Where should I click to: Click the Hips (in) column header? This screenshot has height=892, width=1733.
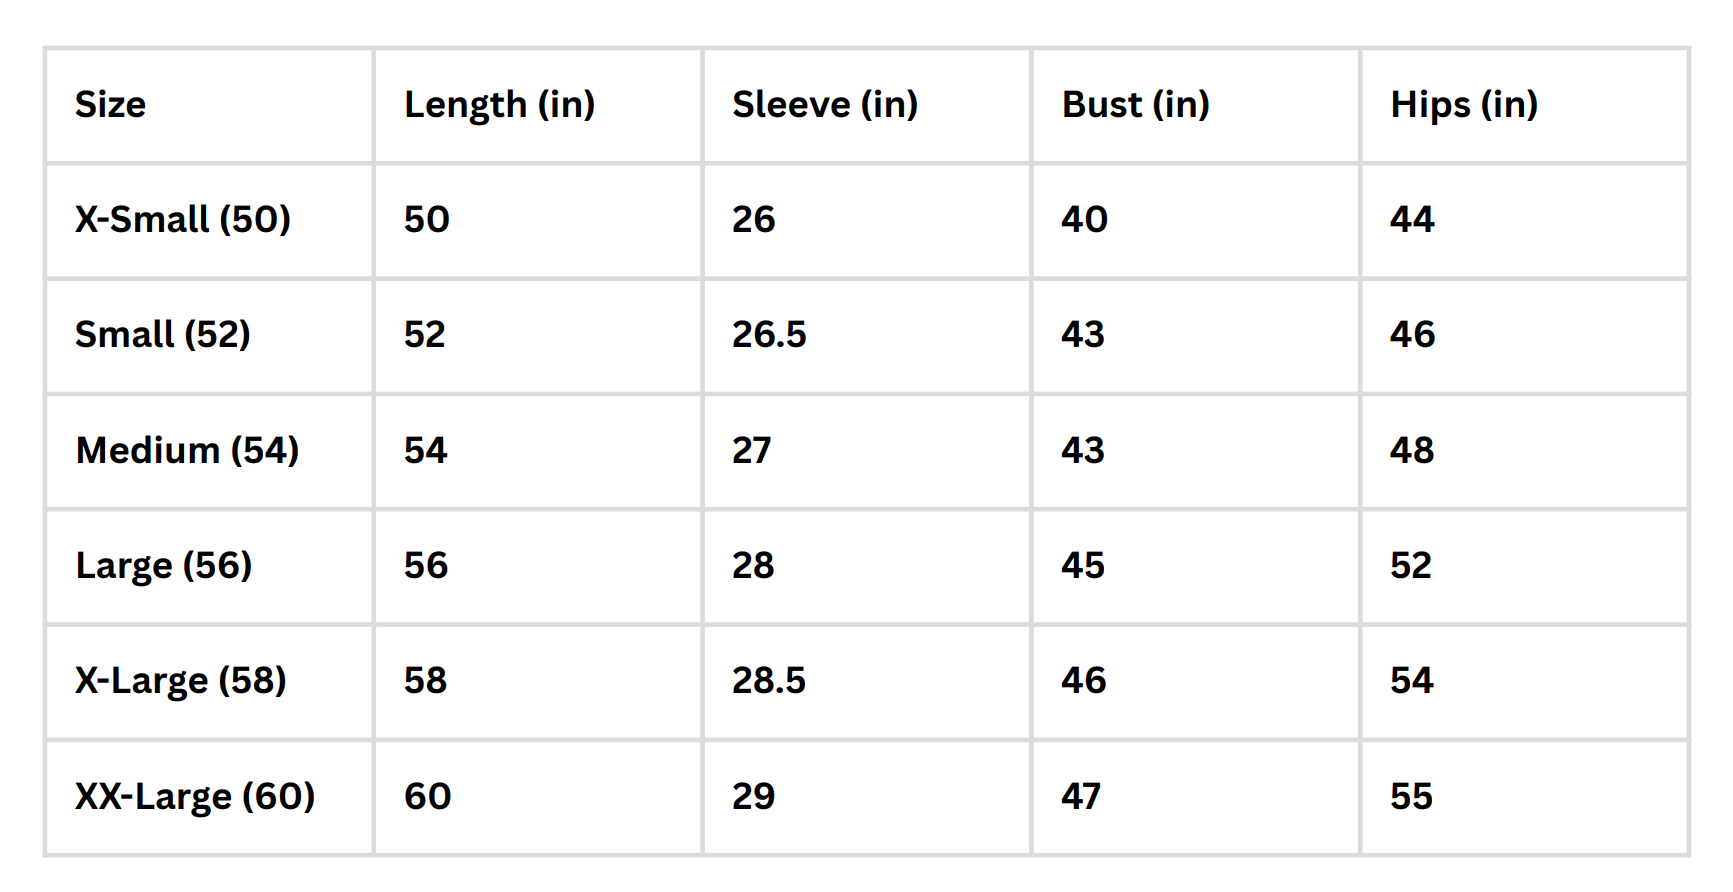click(1464, 105)
